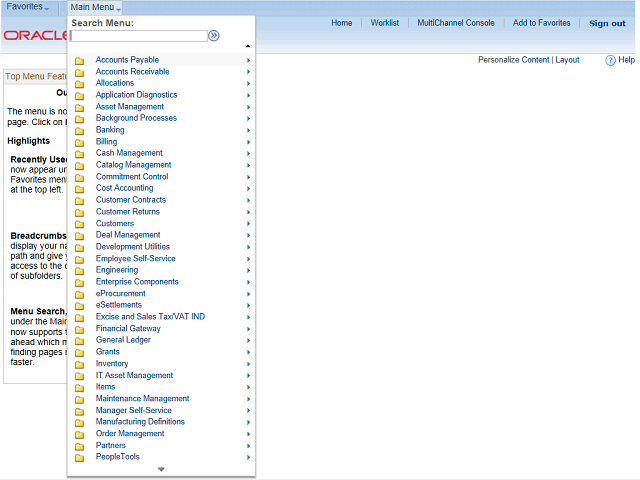Click the eSettlements folder icon
Image resolution: width=640 pixels, height=480 pixels.
(80, 307)
